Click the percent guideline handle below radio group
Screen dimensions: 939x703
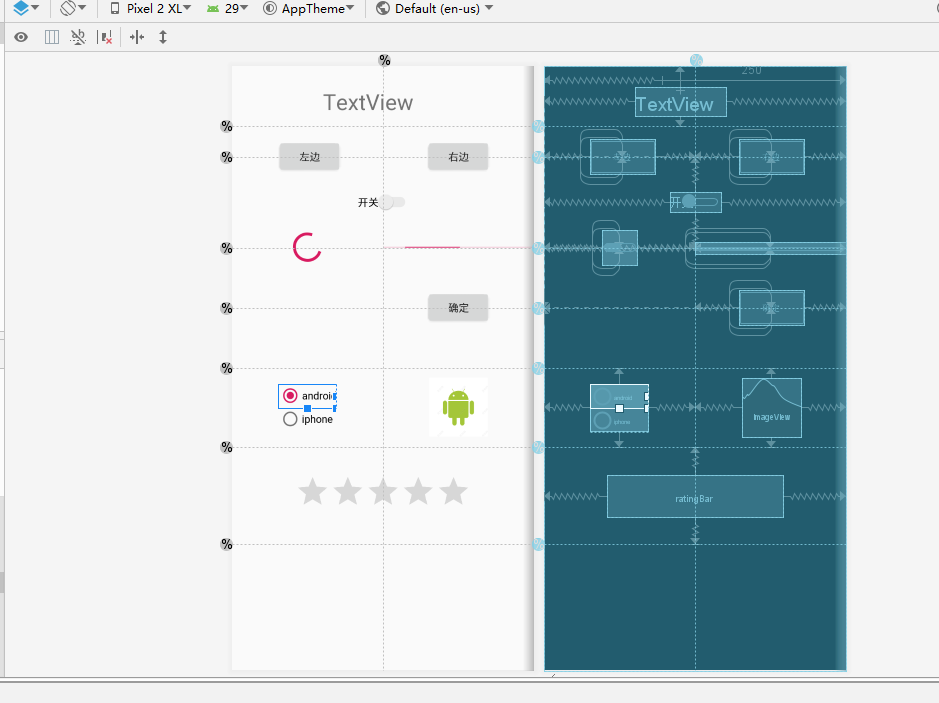226,447
